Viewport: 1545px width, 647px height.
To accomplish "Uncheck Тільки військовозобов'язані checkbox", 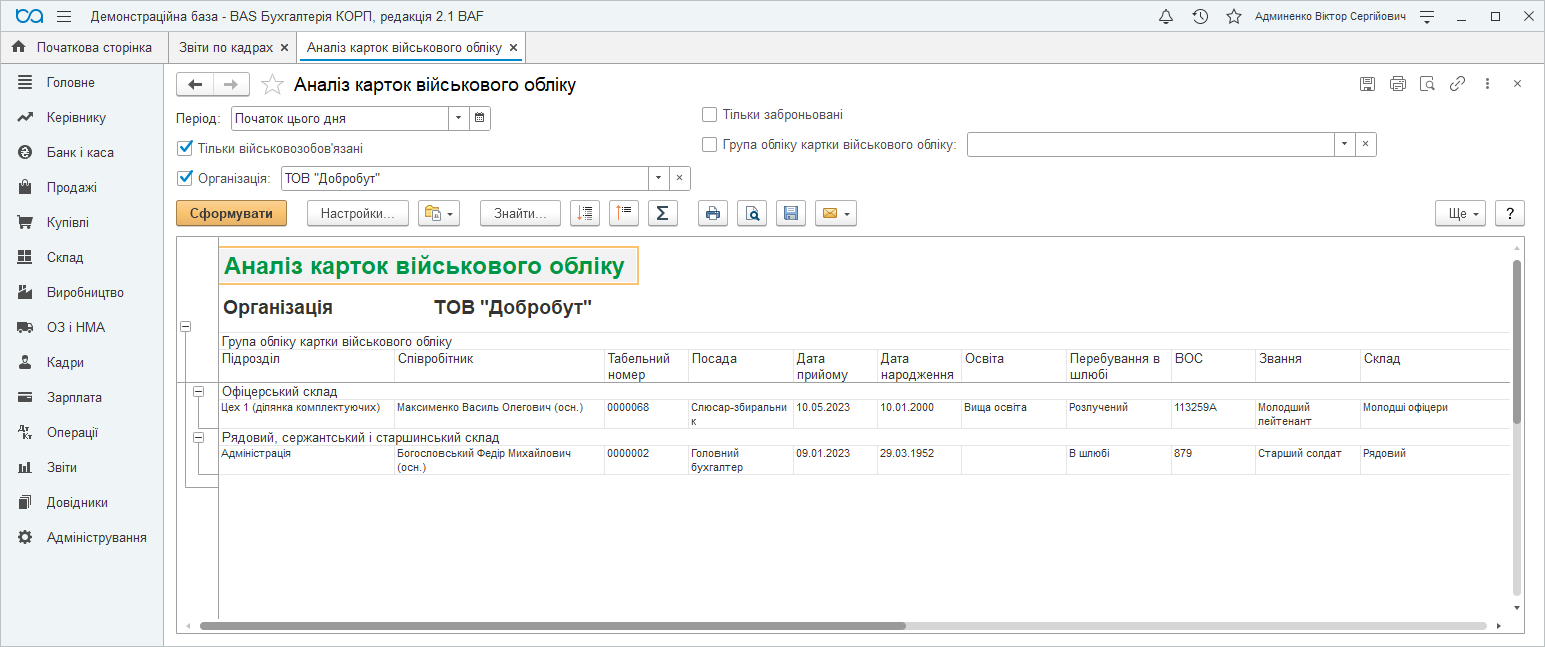I will (184, 148).
